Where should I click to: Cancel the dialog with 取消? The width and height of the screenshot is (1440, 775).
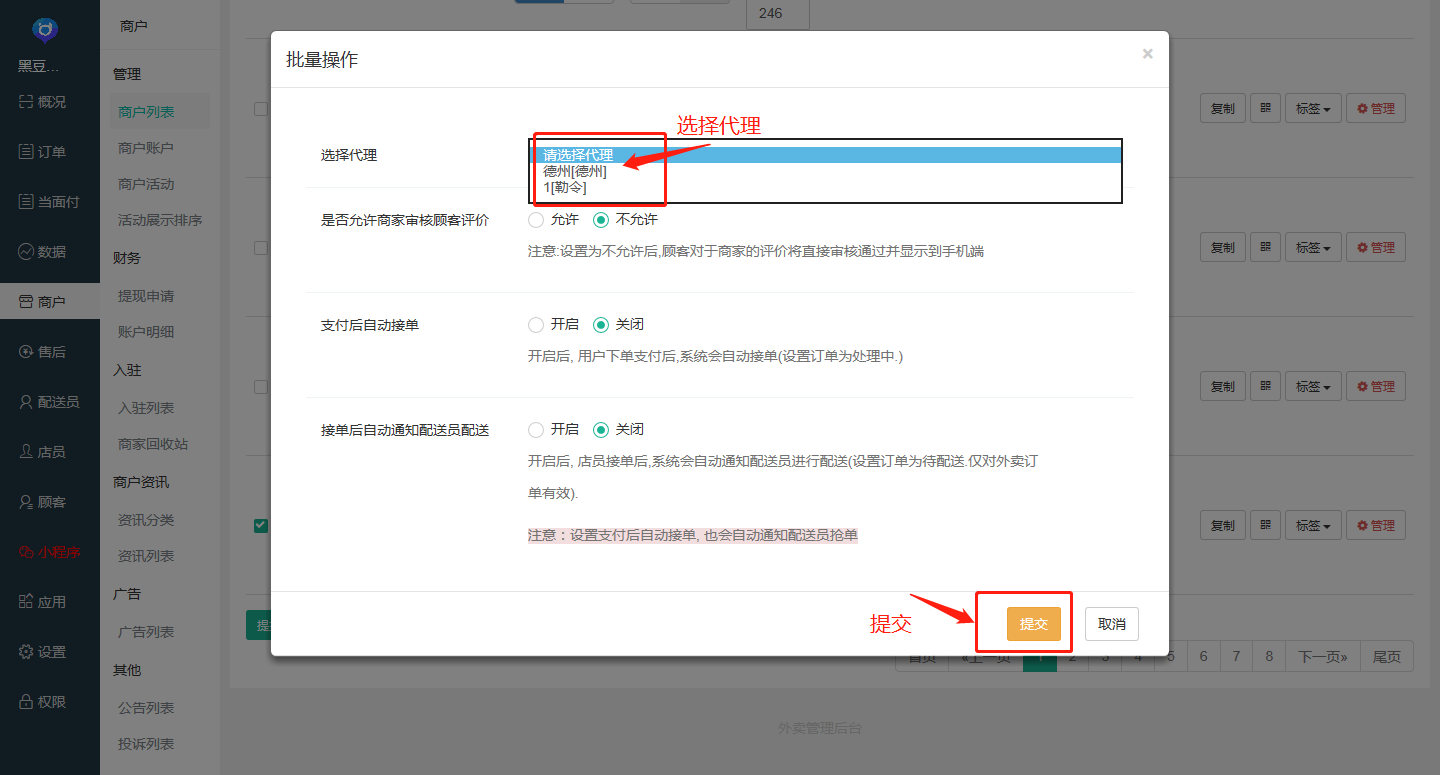coord(1112,624)
